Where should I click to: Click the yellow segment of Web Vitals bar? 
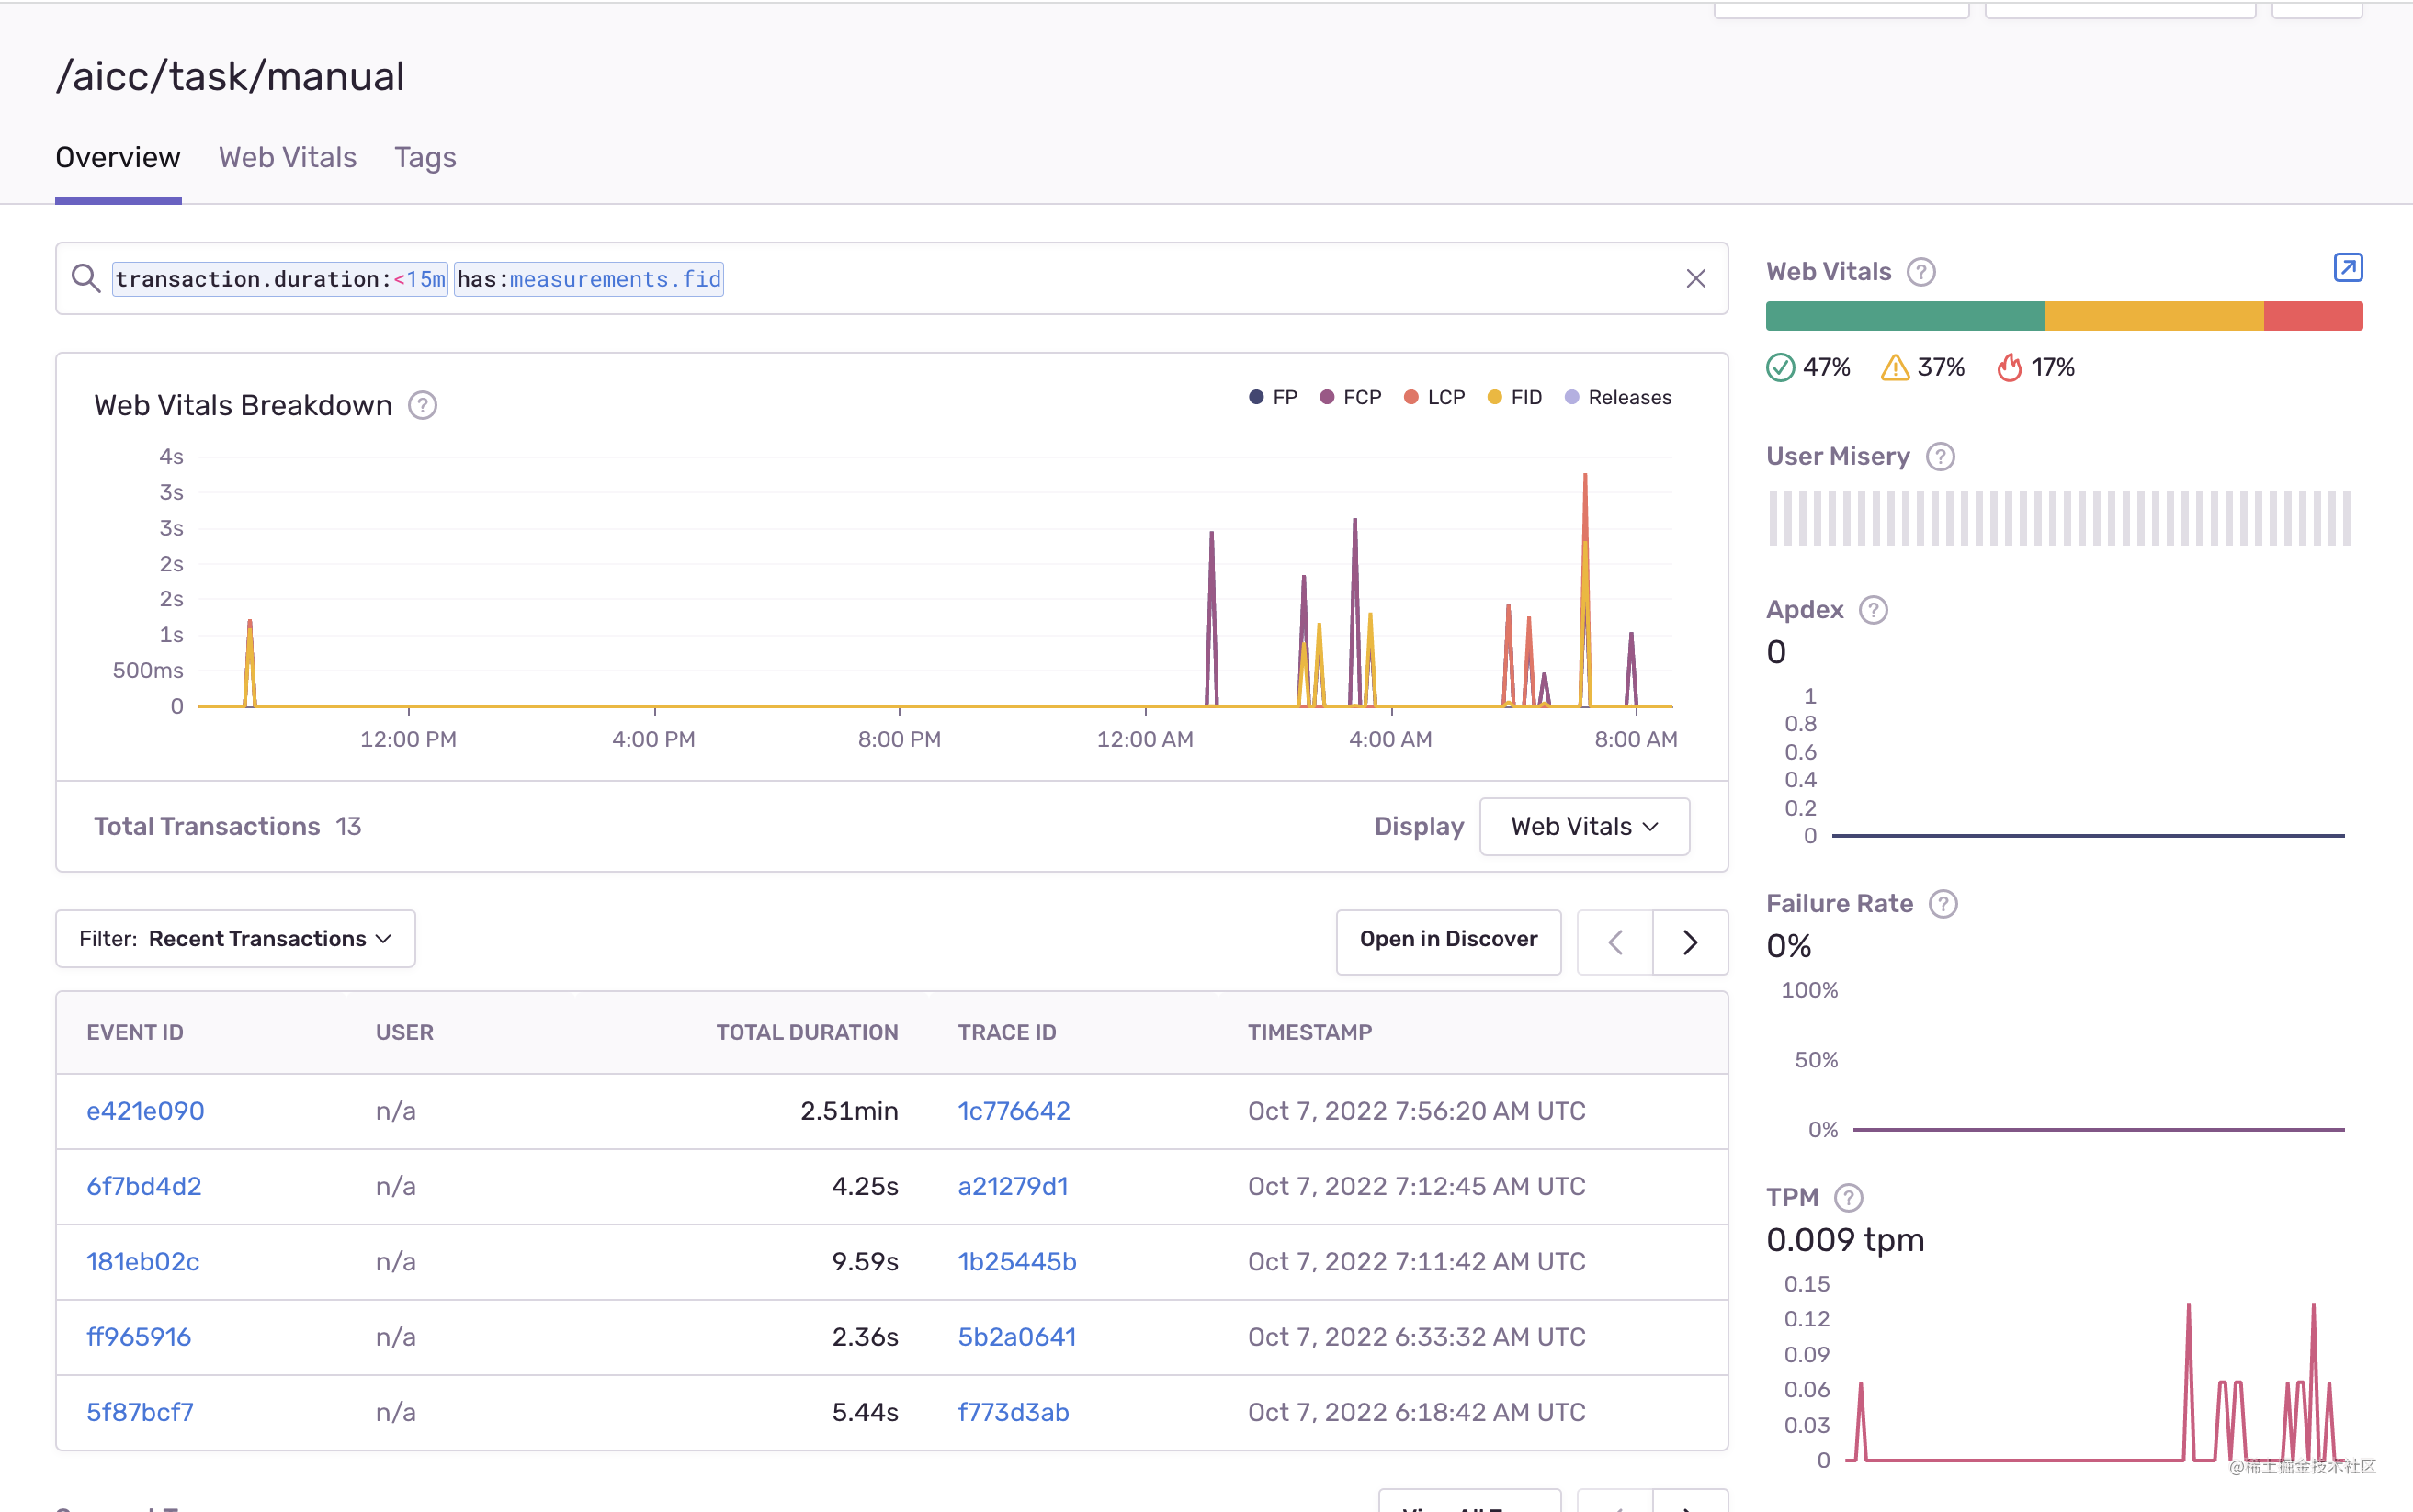[x=2154, y=316]
